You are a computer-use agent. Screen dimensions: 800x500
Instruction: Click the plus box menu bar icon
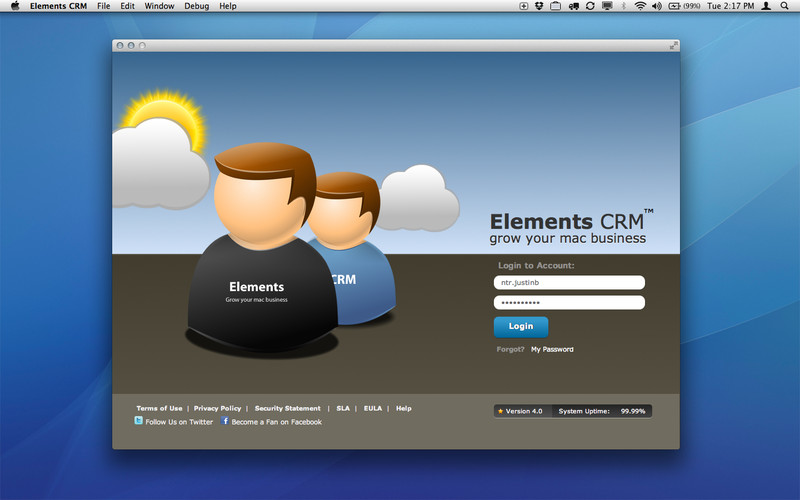[x=523, y=6]
